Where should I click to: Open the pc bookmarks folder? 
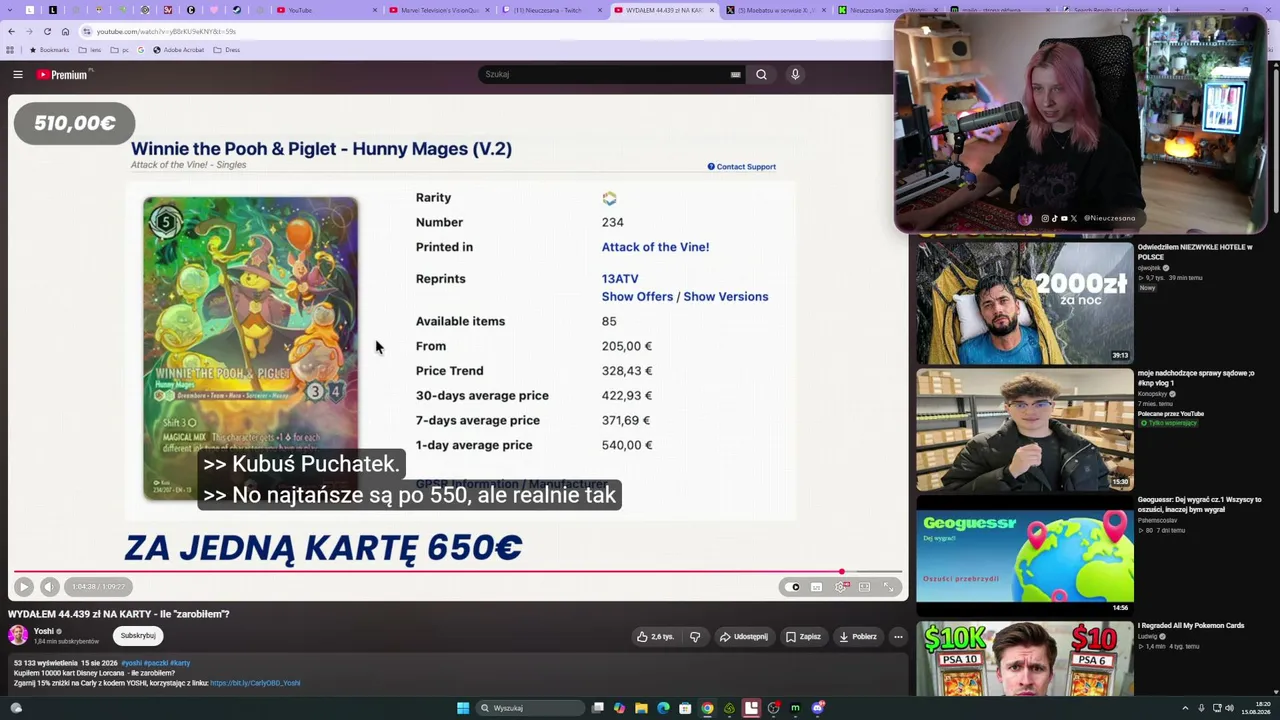[121, 50]
